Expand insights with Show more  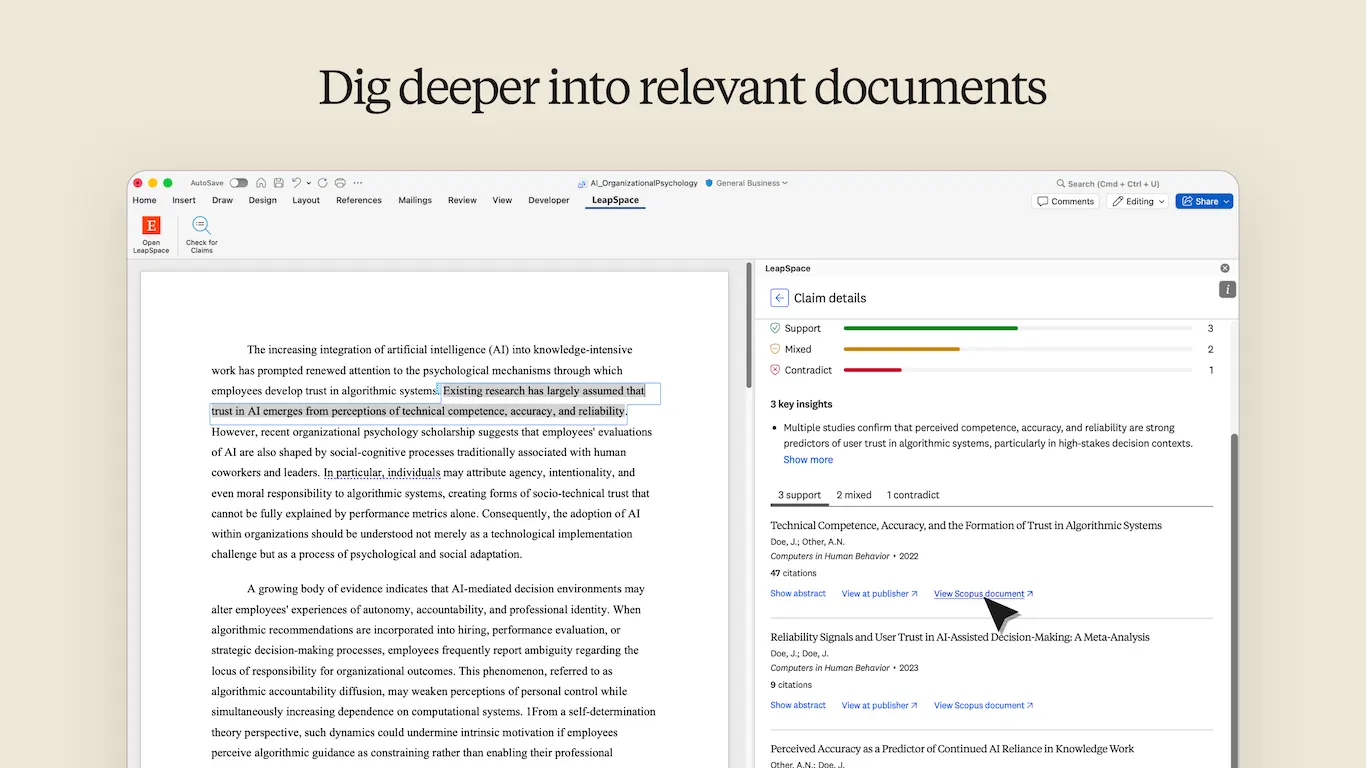point(808,460)
